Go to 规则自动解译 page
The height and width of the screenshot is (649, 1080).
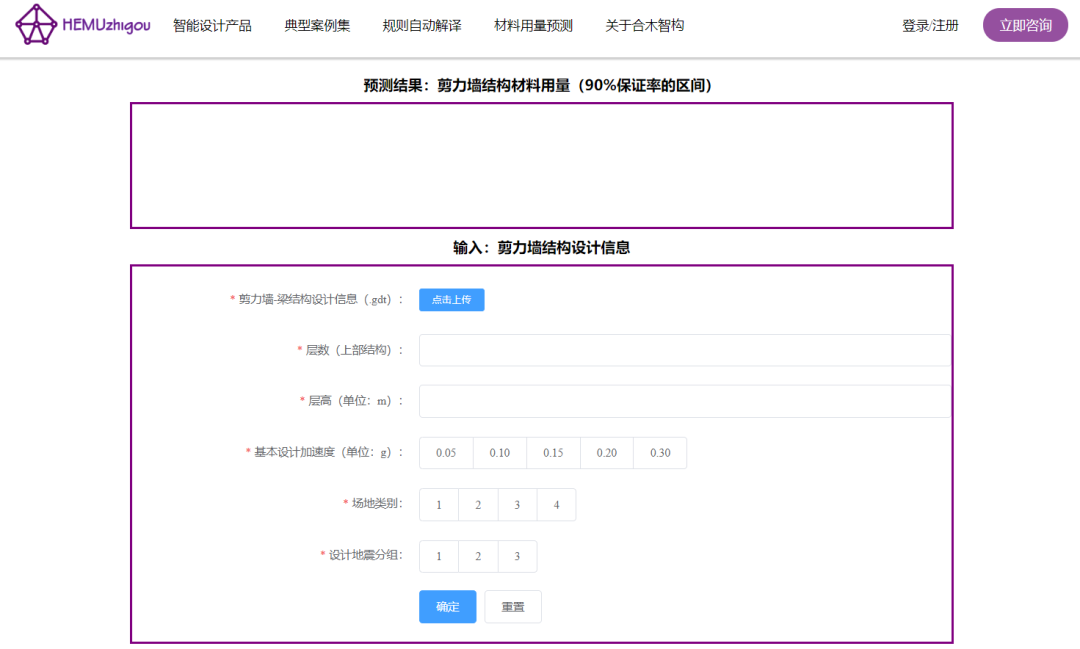(422, 26)
